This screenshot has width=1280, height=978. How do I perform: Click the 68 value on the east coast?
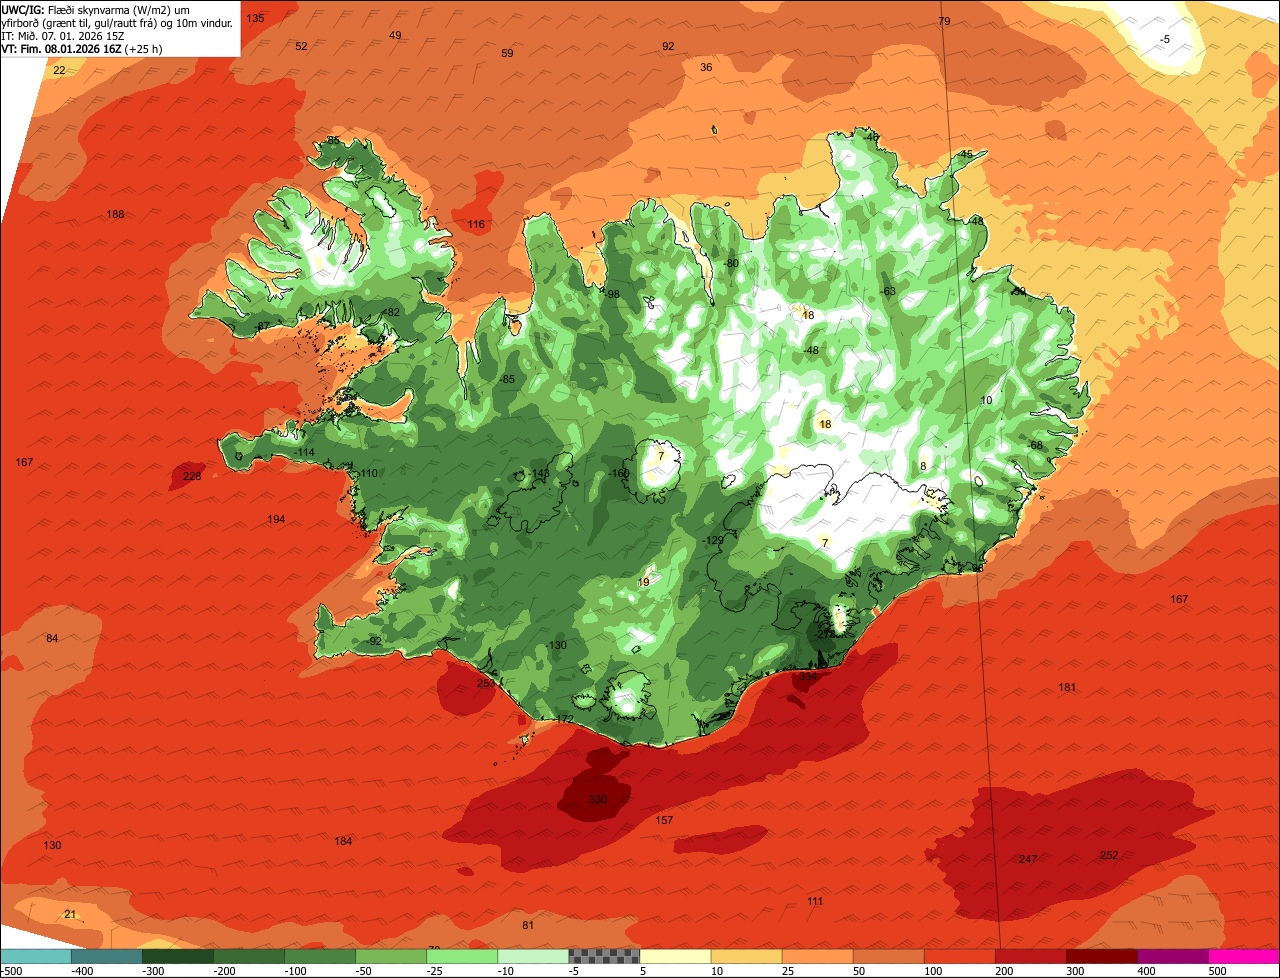click(1036, 445)
